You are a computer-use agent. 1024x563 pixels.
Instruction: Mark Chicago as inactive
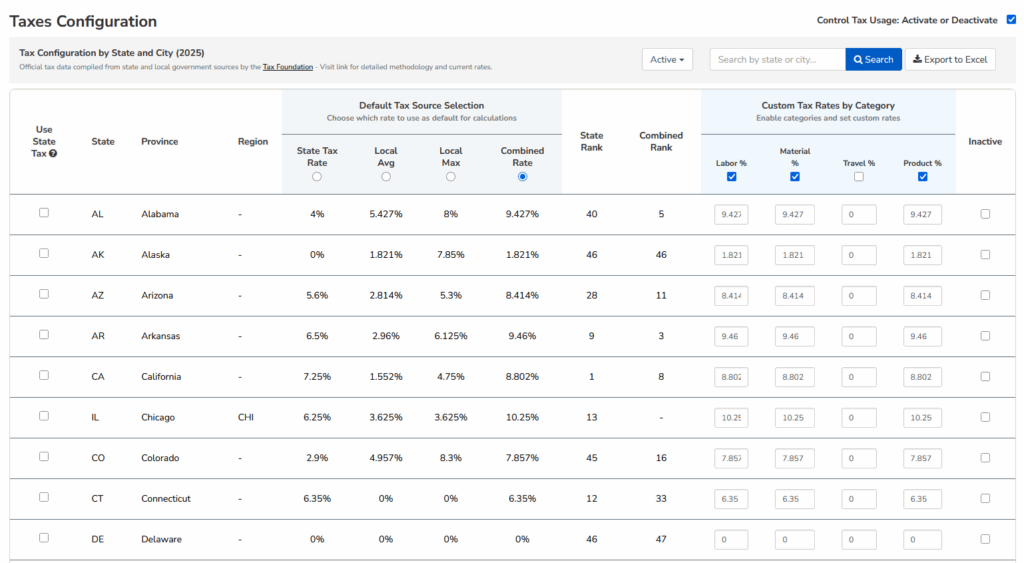985,417
